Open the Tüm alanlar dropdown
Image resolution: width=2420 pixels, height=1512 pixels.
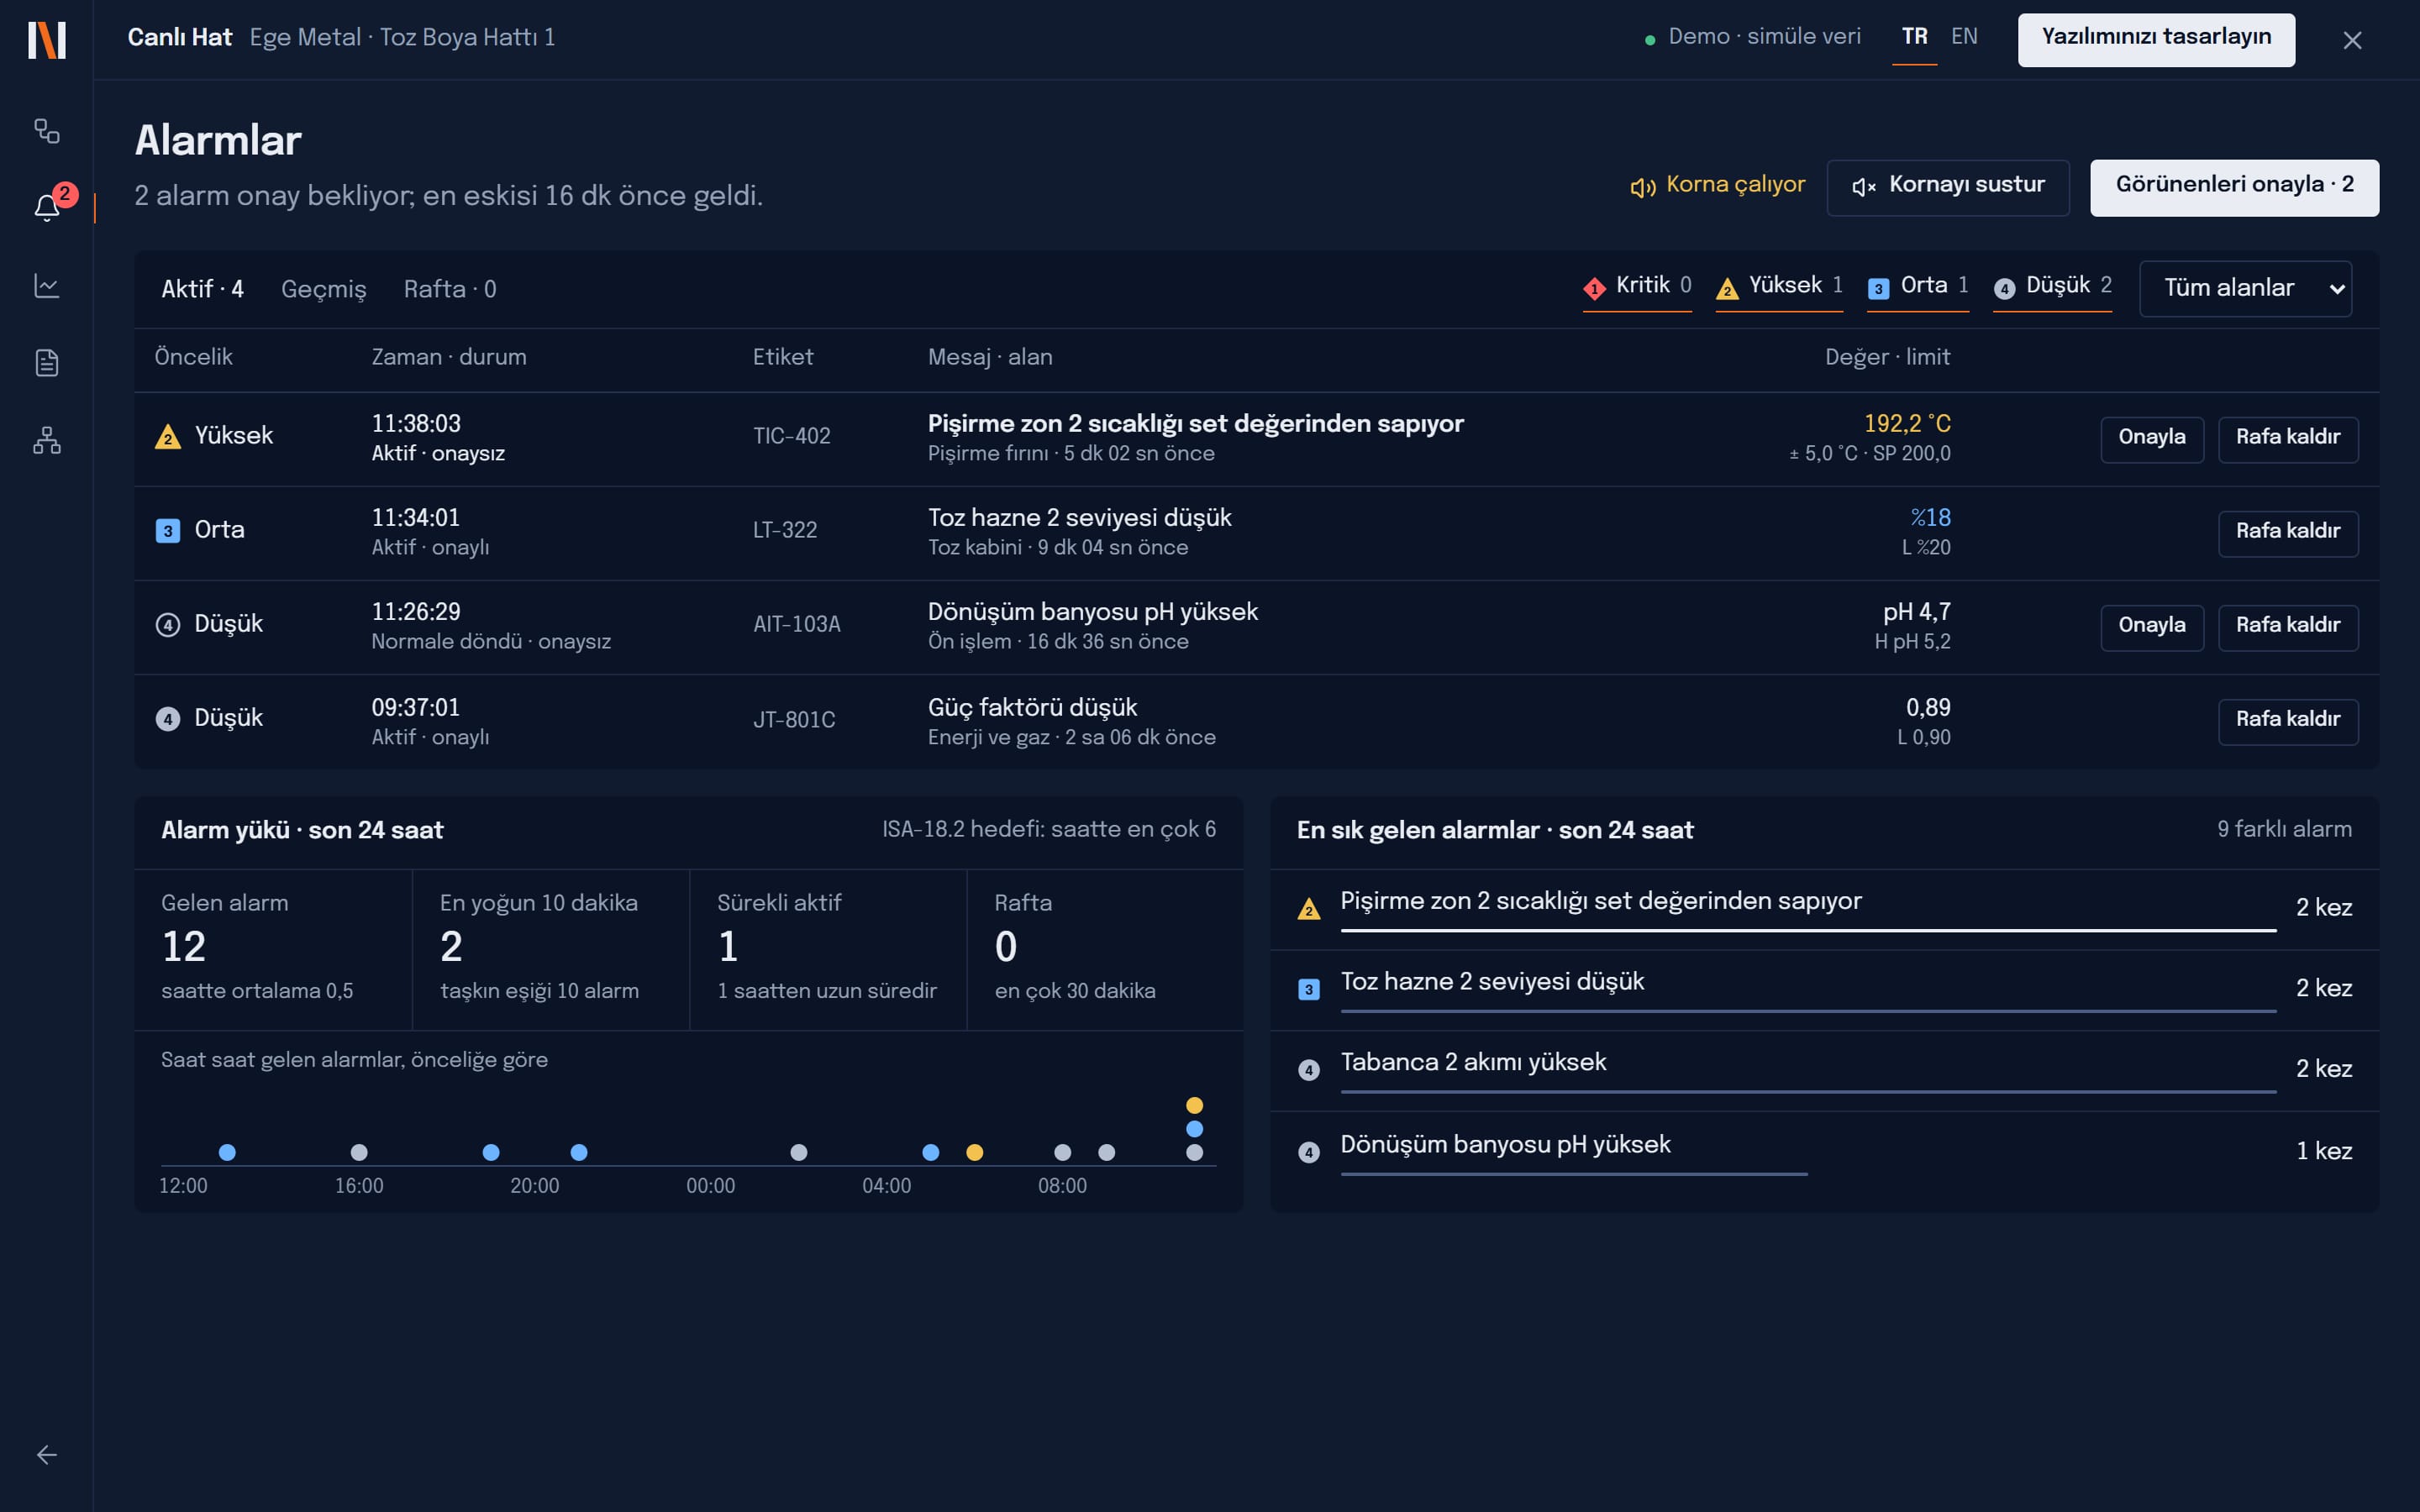click(2245, 289)
